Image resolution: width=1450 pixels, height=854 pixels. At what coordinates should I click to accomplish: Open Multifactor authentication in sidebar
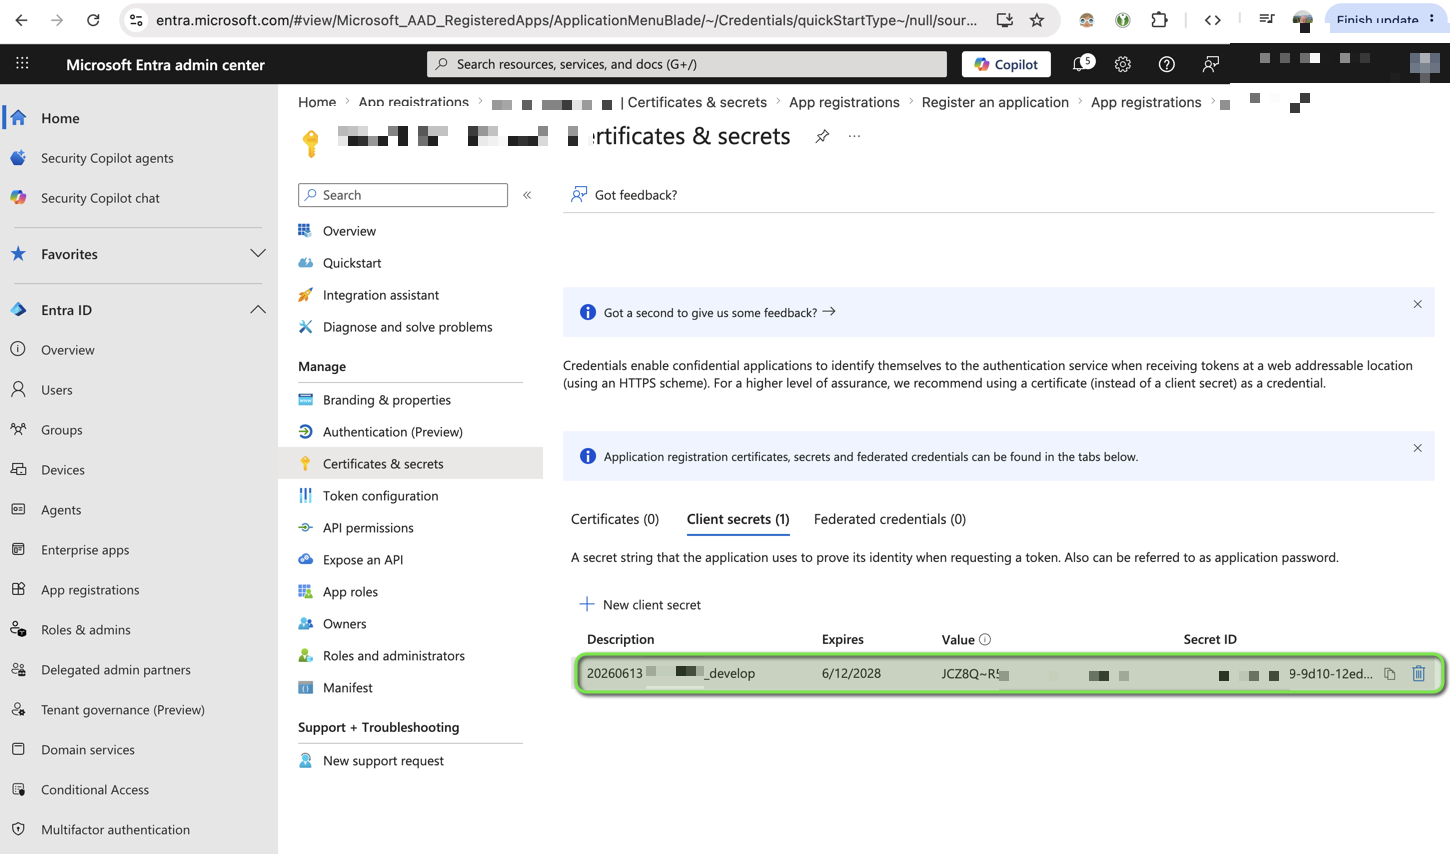click(115, 830)
